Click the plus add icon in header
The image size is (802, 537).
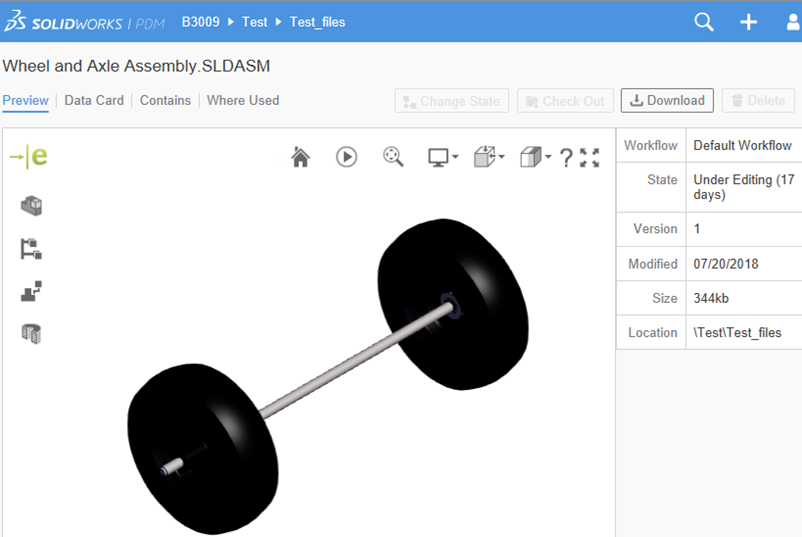click(748, 22)
